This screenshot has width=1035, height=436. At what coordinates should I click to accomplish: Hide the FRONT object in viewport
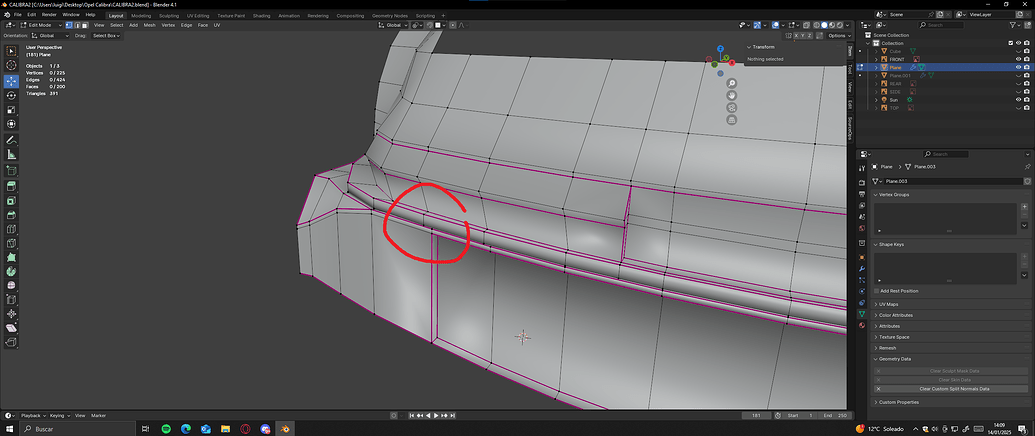1018,59
